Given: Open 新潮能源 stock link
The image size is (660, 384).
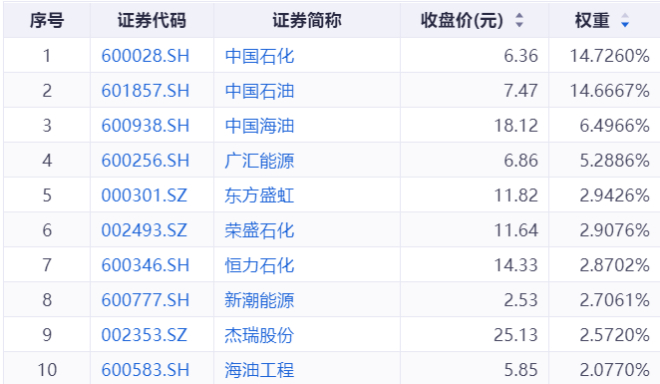Looking at the screenshot, I should tap(259, 300).
